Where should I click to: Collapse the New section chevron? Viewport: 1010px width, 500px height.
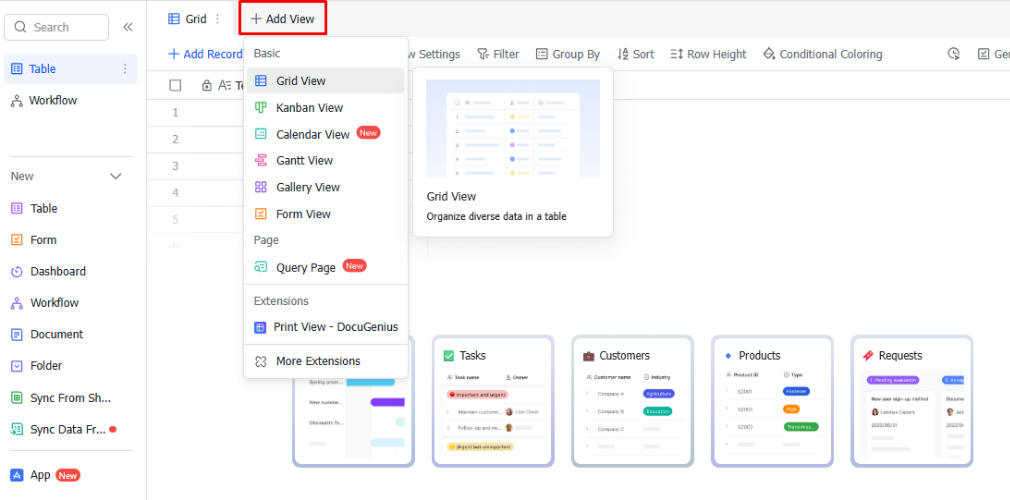pyautogui.click(x=115, y=177)
